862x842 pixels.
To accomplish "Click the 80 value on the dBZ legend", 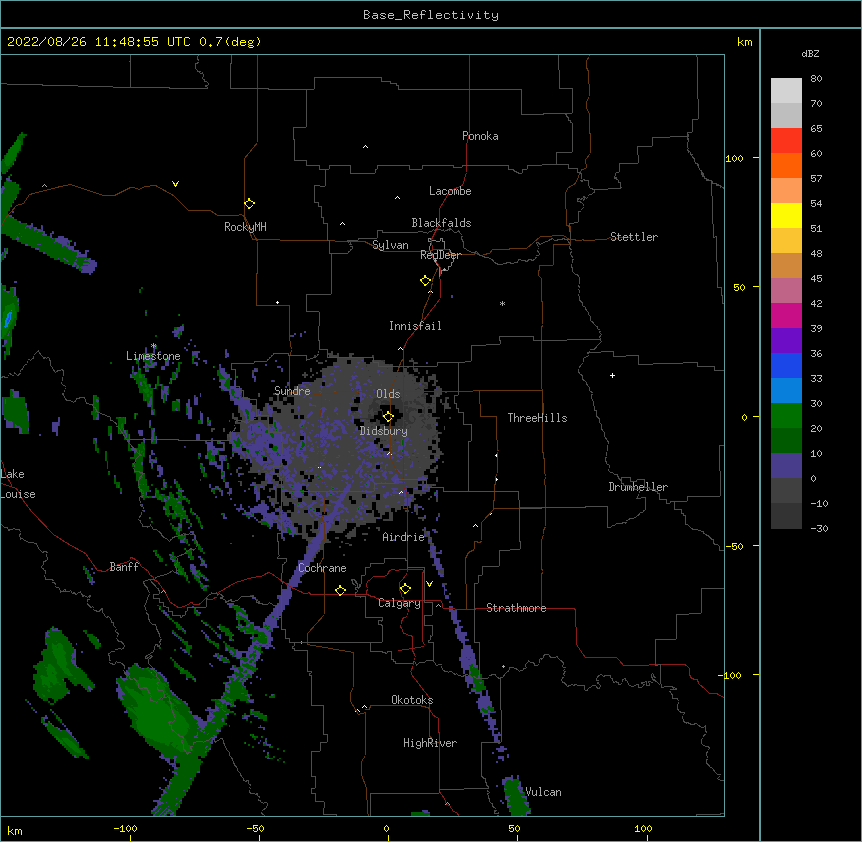I will tap(816, 79).
